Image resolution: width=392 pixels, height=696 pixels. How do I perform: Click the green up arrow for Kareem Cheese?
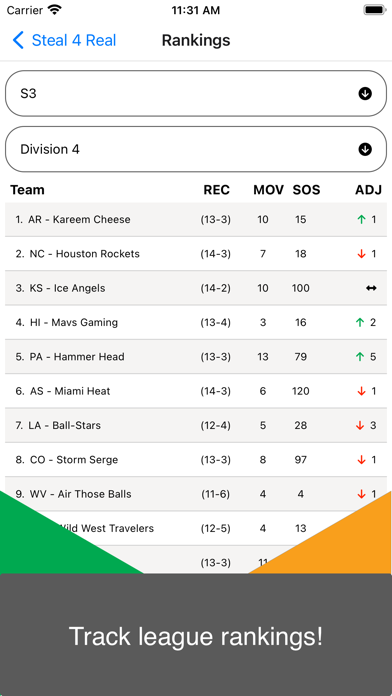pyautogui.click(x=361, y=219)
